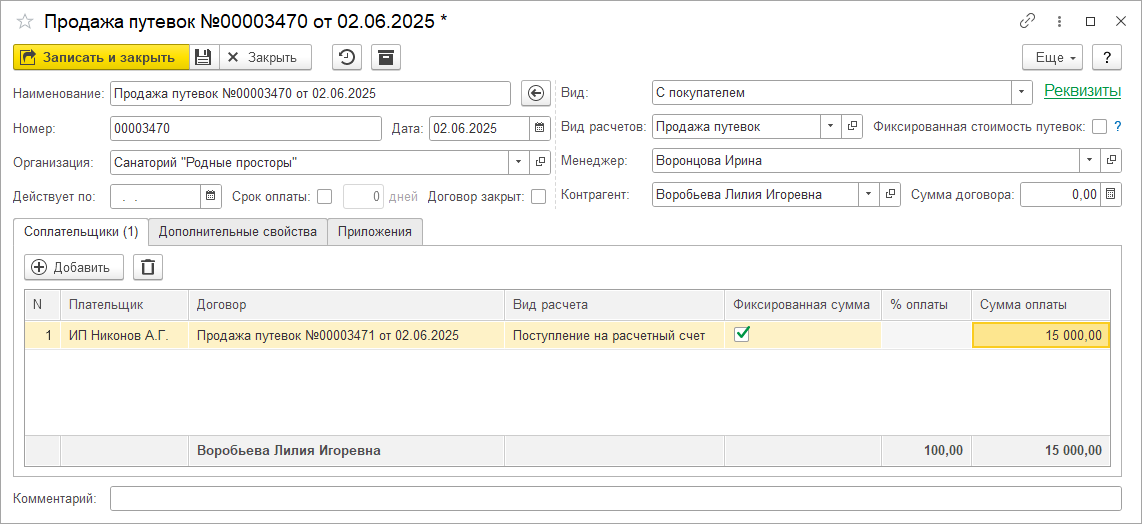
Task: Select cell ИП Никонов А.Г.
Action: click(125, 335)
